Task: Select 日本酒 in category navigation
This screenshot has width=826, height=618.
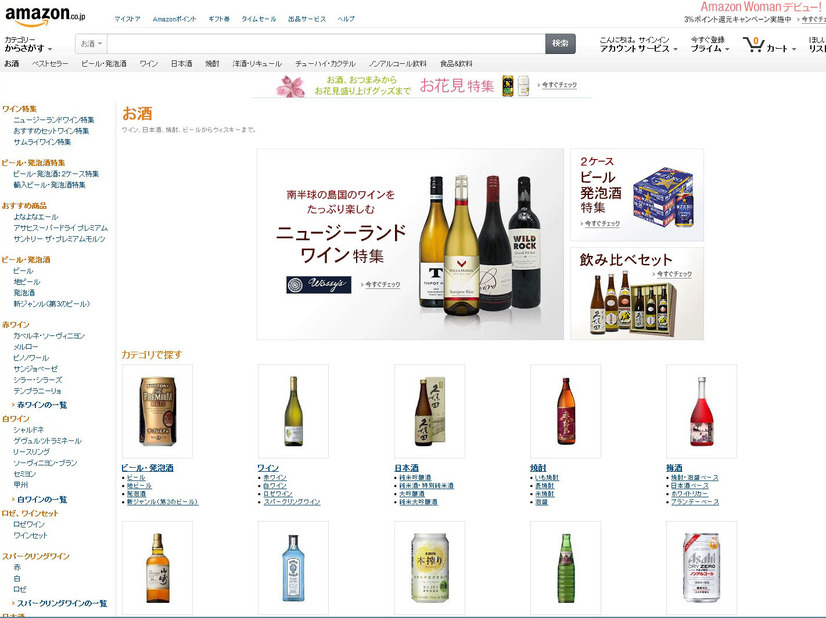Action: [181, 64]
